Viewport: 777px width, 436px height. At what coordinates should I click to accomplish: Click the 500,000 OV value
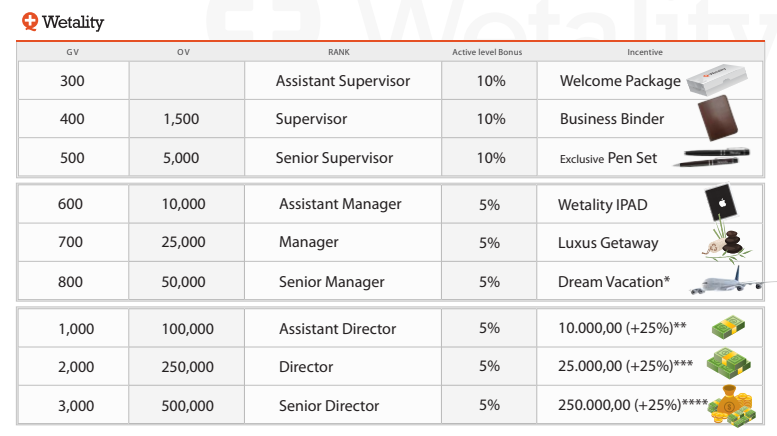(187, 406)
